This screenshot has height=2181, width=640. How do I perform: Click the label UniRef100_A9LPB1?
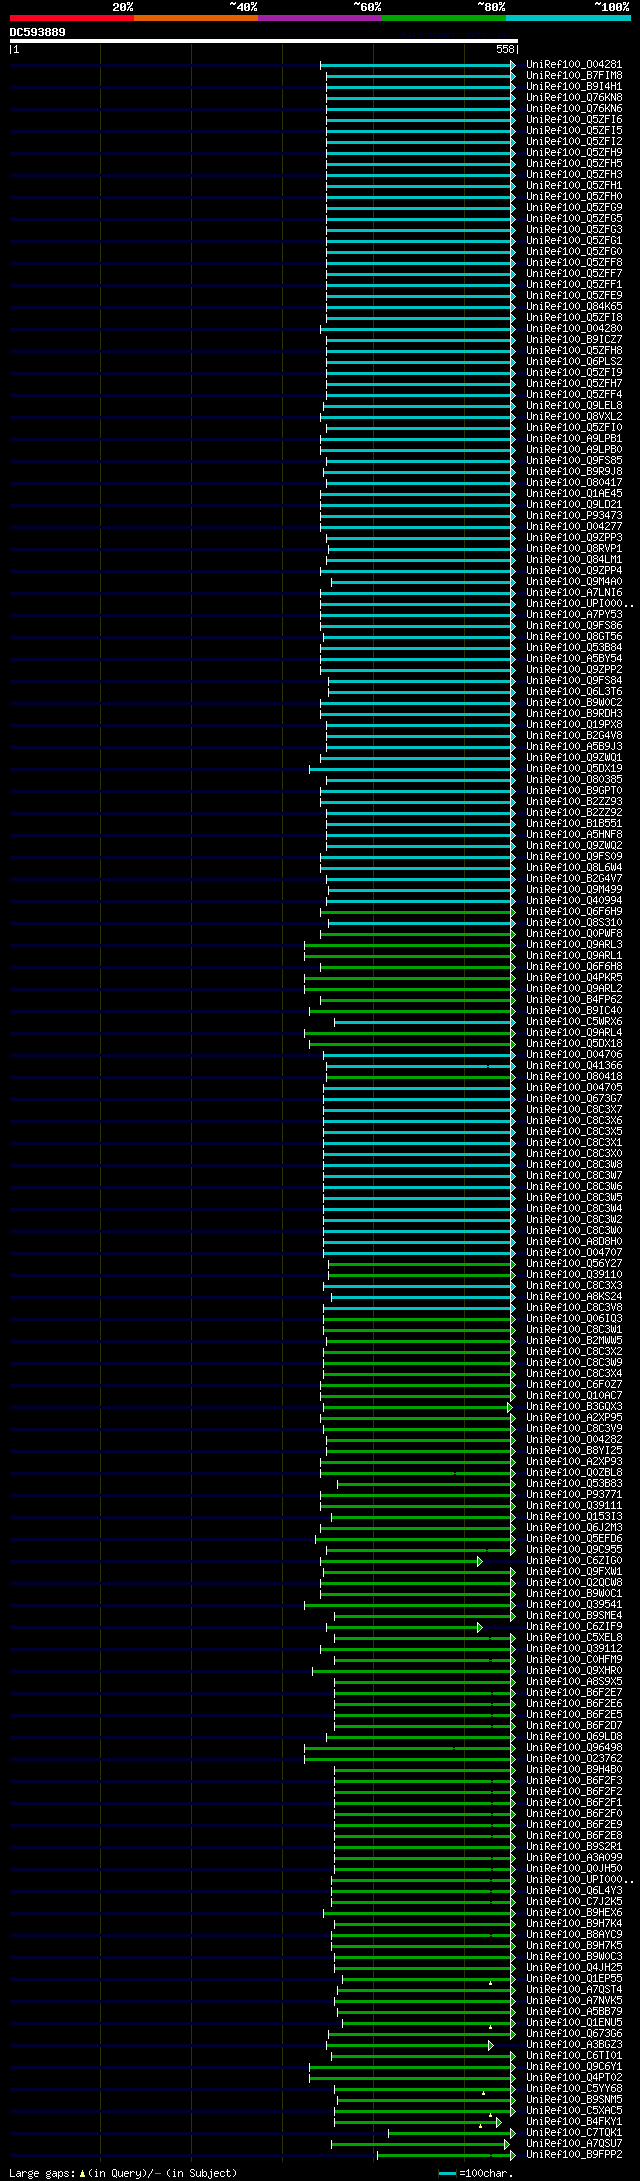[x=574, y=439]
